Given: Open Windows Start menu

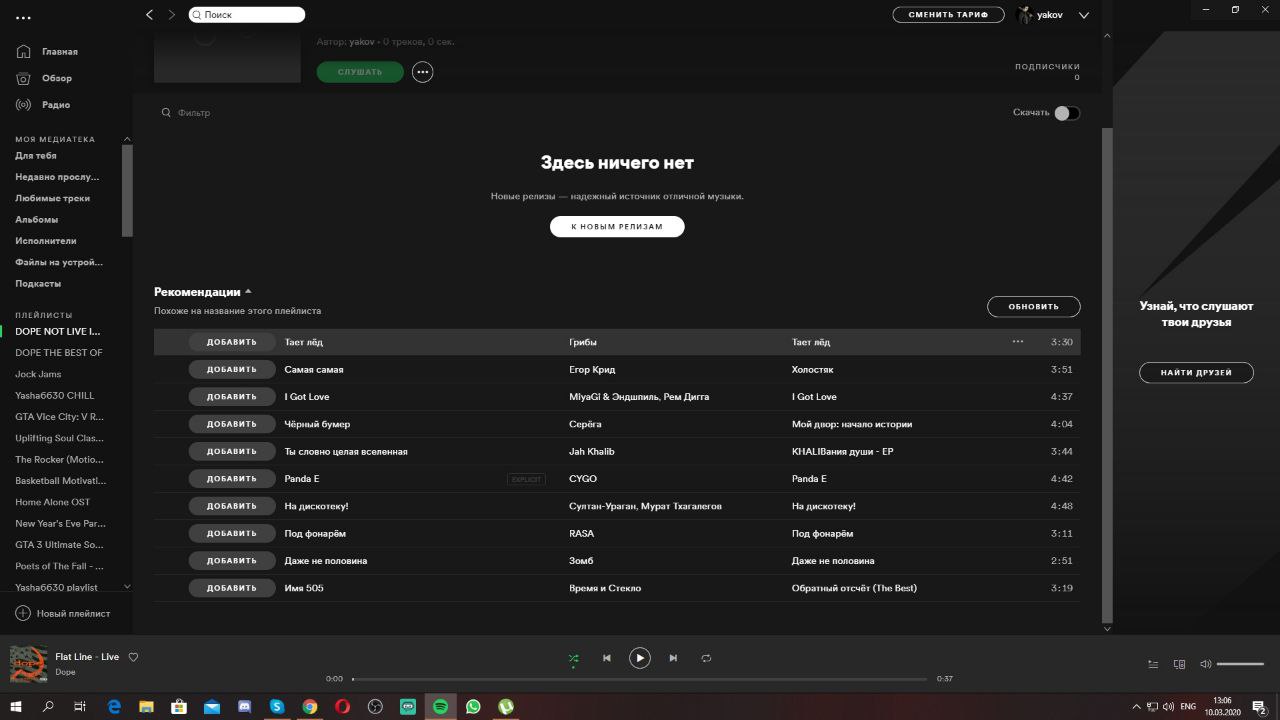Looking at the screenshot, I should point(16,706).
